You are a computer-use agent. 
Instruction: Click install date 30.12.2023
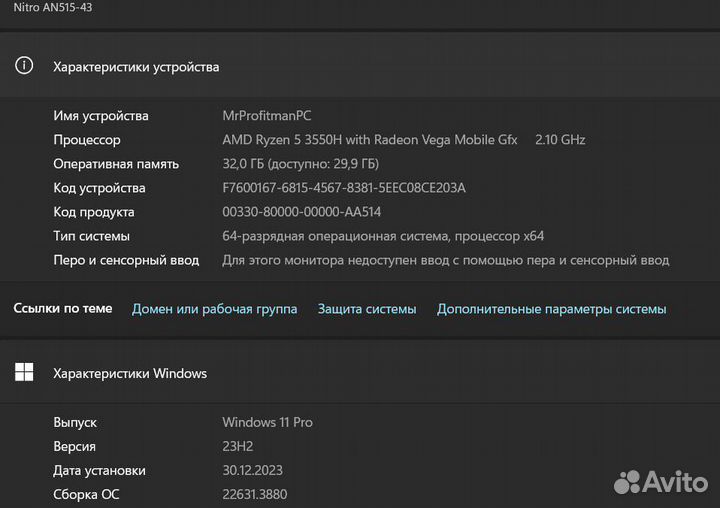pyautogui.click(x=253, y=470)
